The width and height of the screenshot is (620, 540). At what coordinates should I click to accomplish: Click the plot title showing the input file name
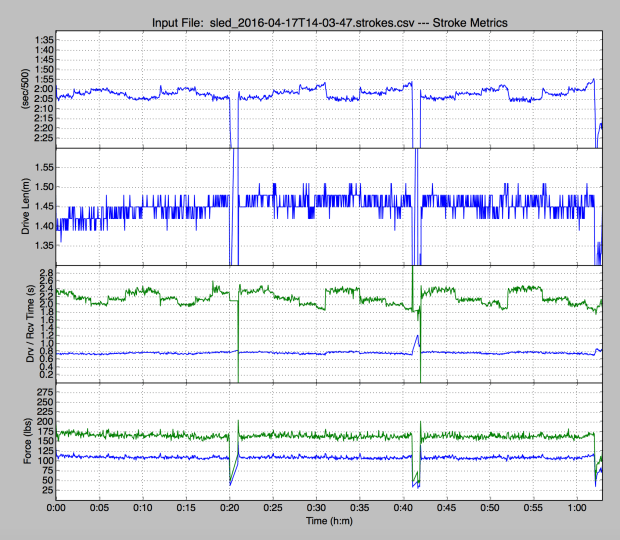(329, 19)
